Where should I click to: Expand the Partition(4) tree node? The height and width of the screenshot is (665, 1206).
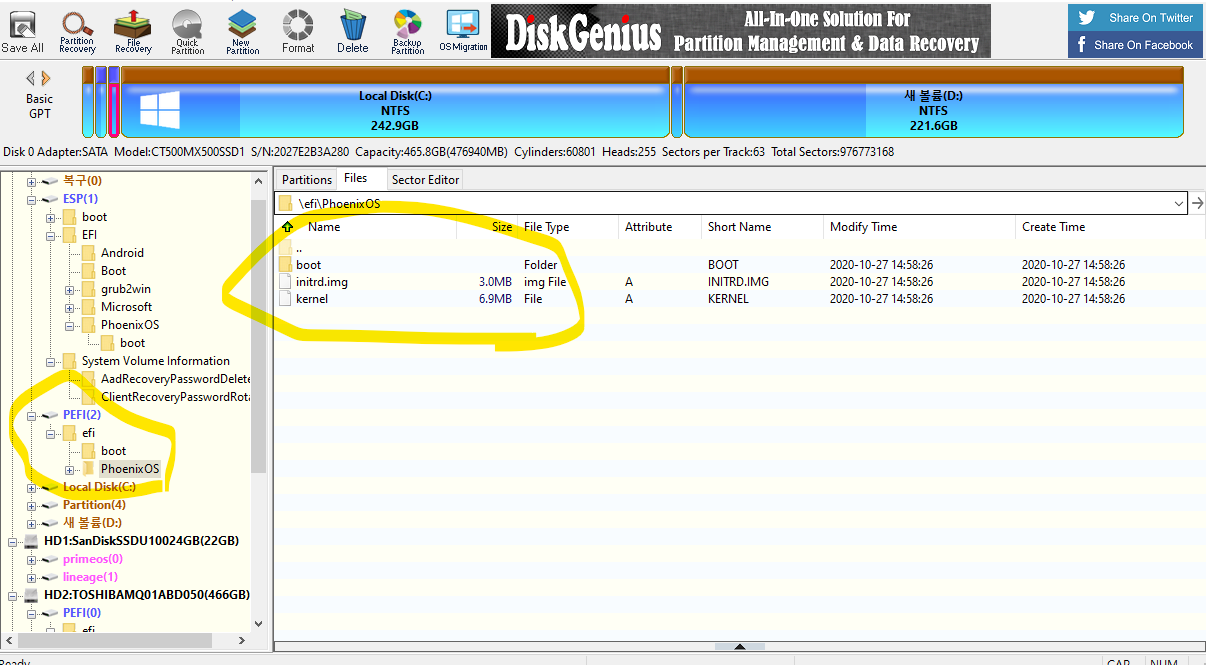tap(31, 505)
